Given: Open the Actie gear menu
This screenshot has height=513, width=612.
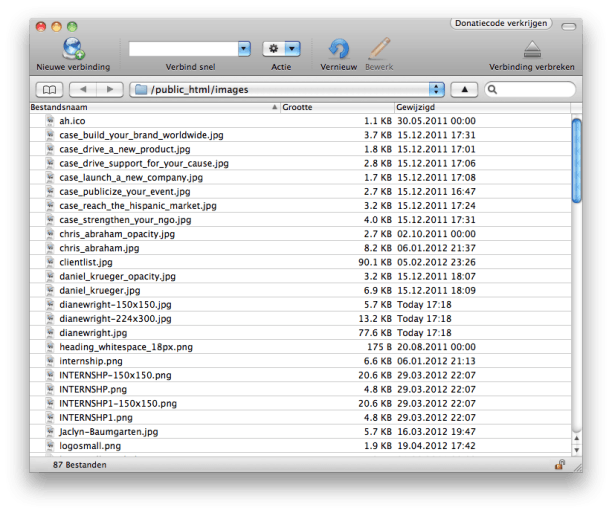Looking at the screenshot, I should [x=281, y=49].
